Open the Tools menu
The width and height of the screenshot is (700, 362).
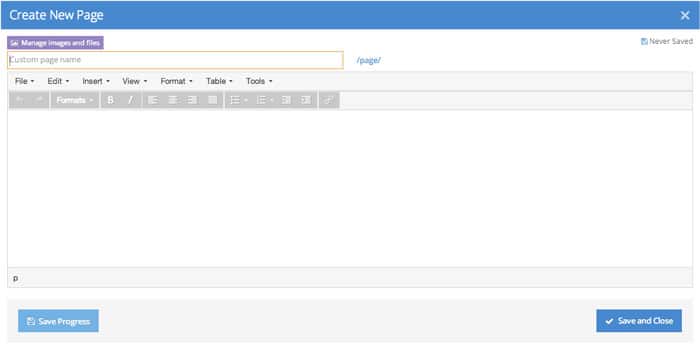pos(259,81)
